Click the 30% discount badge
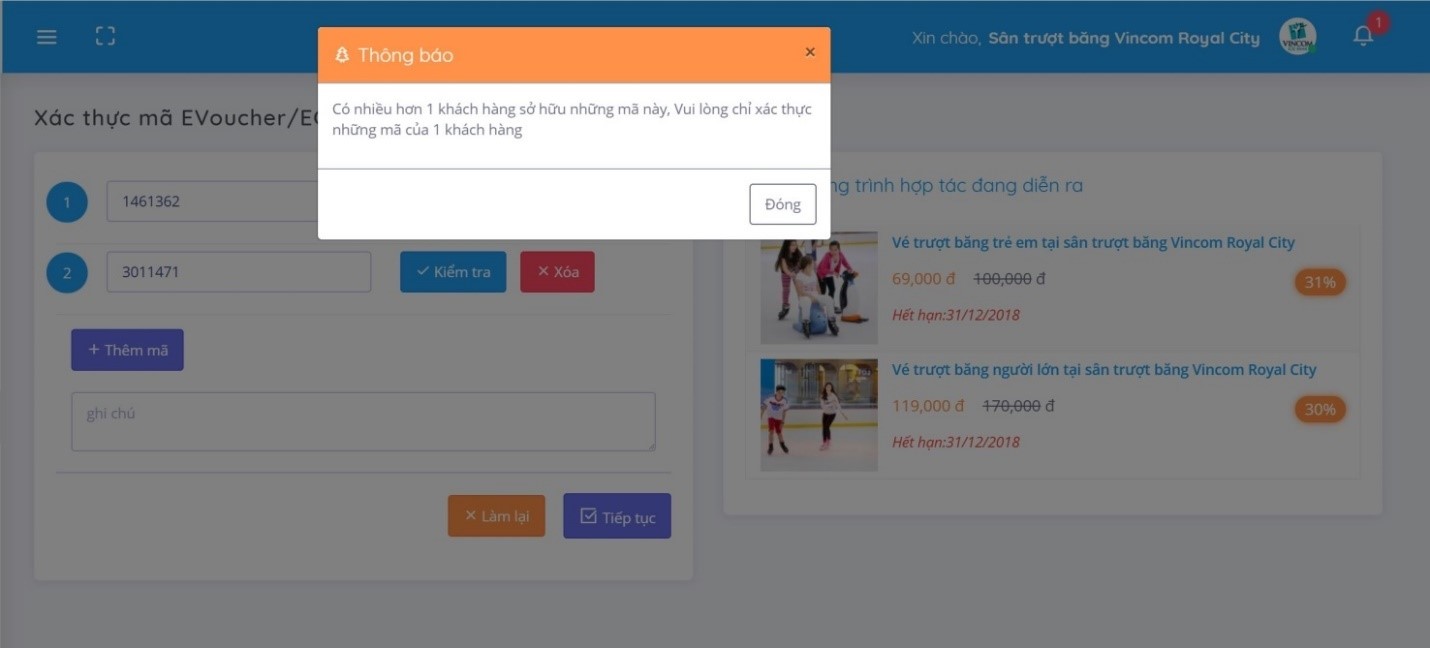1430x648 pixels. tap(1320, 409)
